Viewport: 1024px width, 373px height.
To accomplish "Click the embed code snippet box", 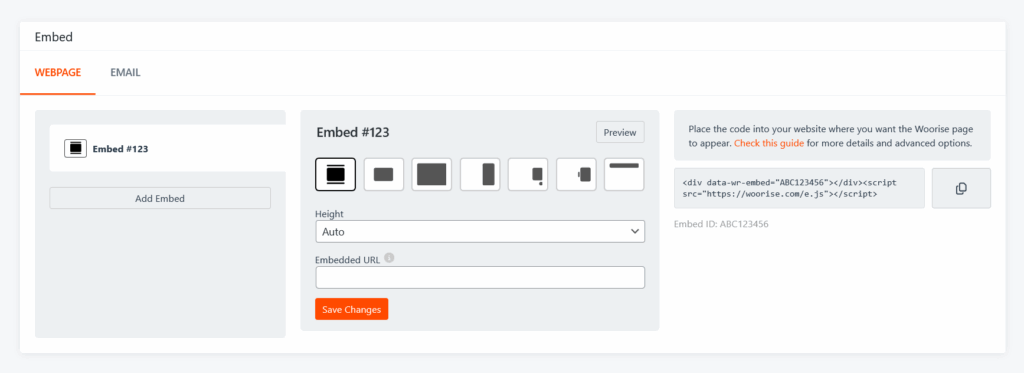I will click(799, 188).
